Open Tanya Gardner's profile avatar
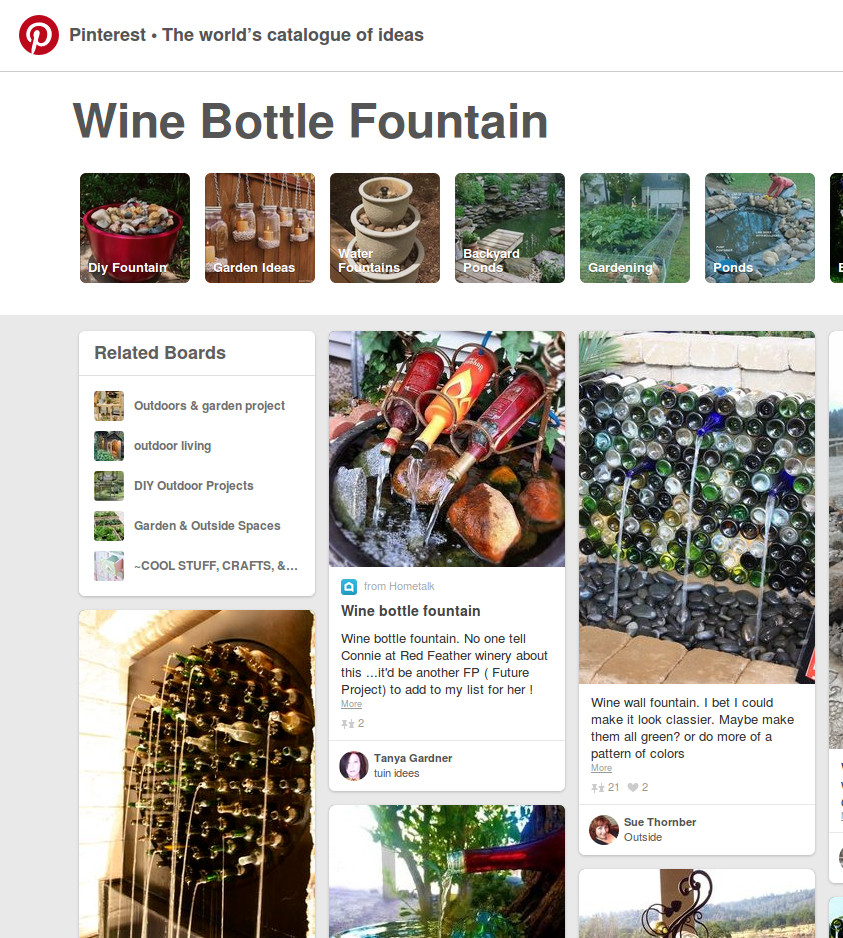843x938 pixels. [354, 766]
